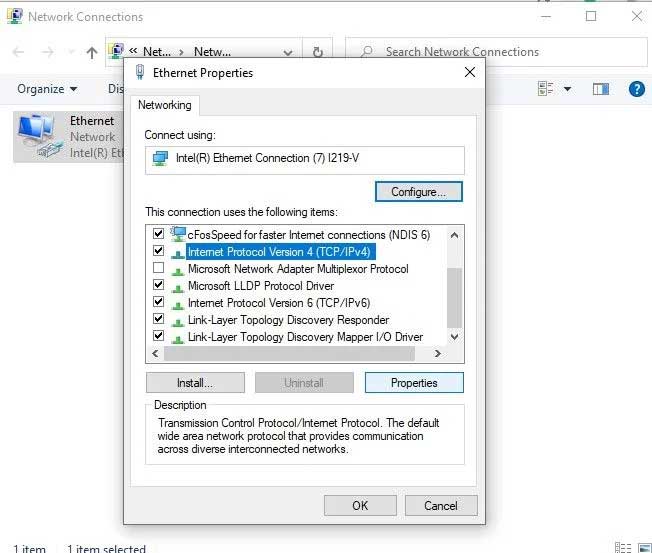Click the cFosSpeed item icon
Image resolution: width=652 pixels, height=553 pixels.
(x=178, y=234)
